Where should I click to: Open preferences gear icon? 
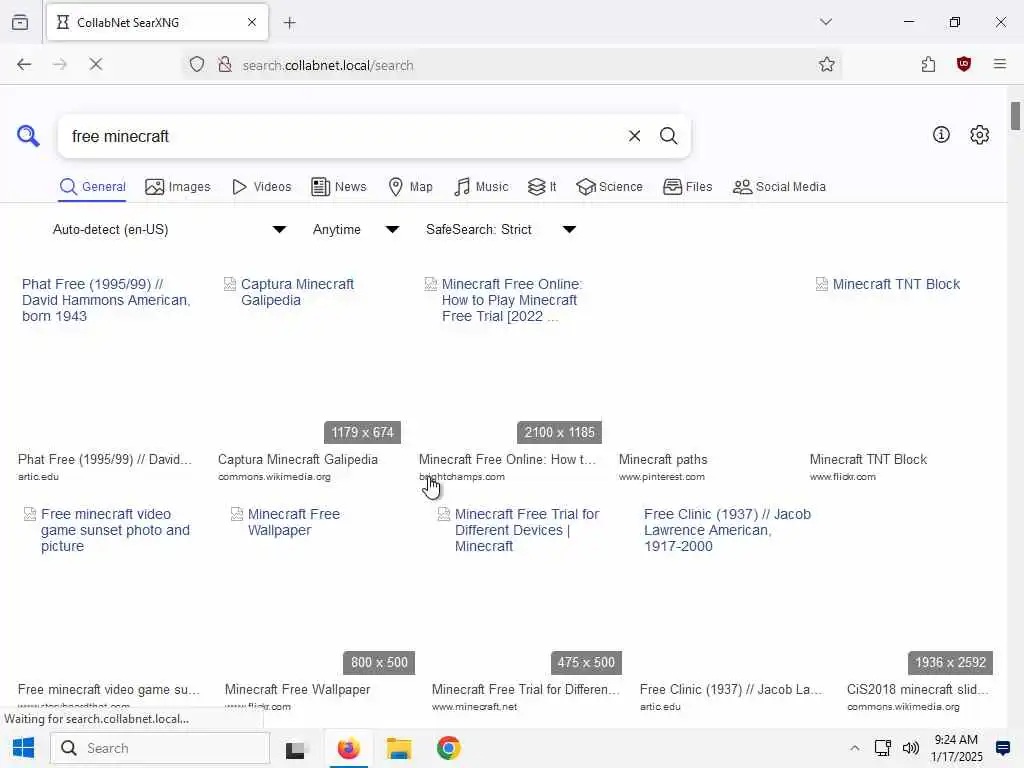pos(979,135)
